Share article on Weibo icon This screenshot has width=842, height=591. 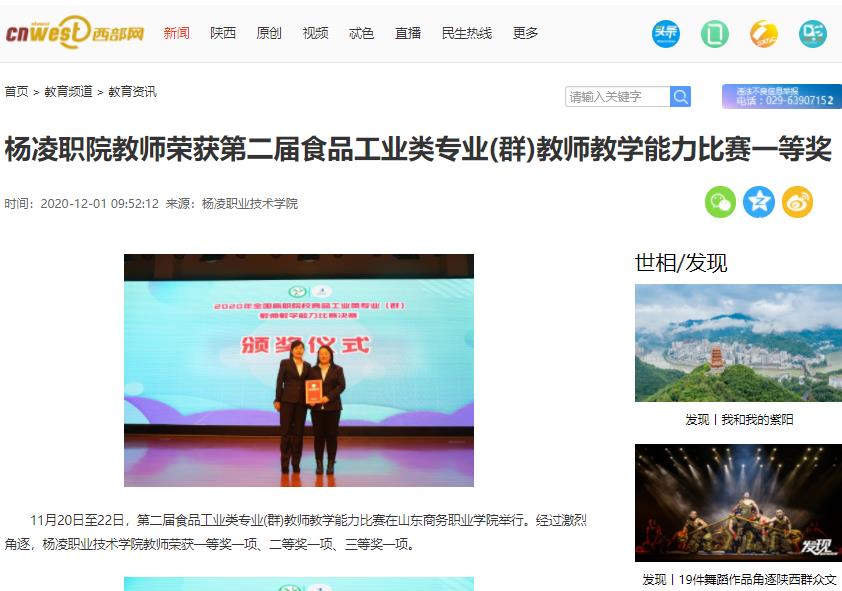pos(797,202)
